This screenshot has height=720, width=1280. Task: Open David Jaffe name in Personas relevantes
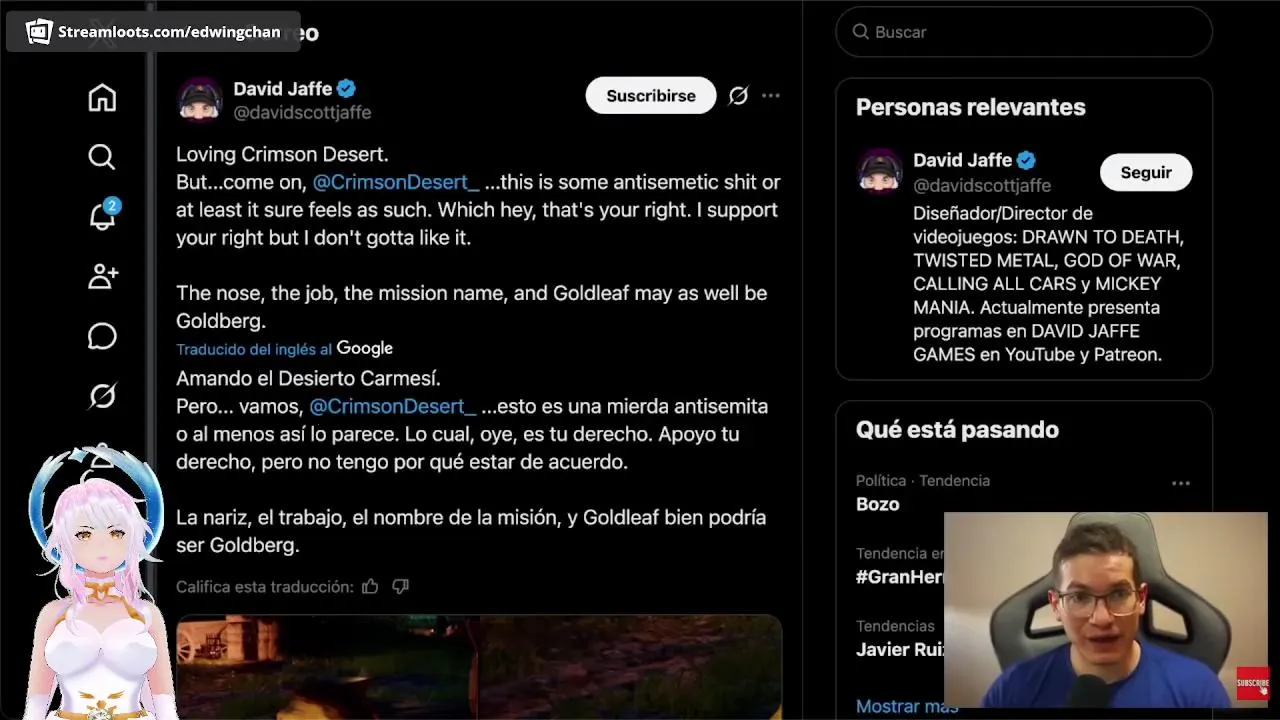point(962,160)
